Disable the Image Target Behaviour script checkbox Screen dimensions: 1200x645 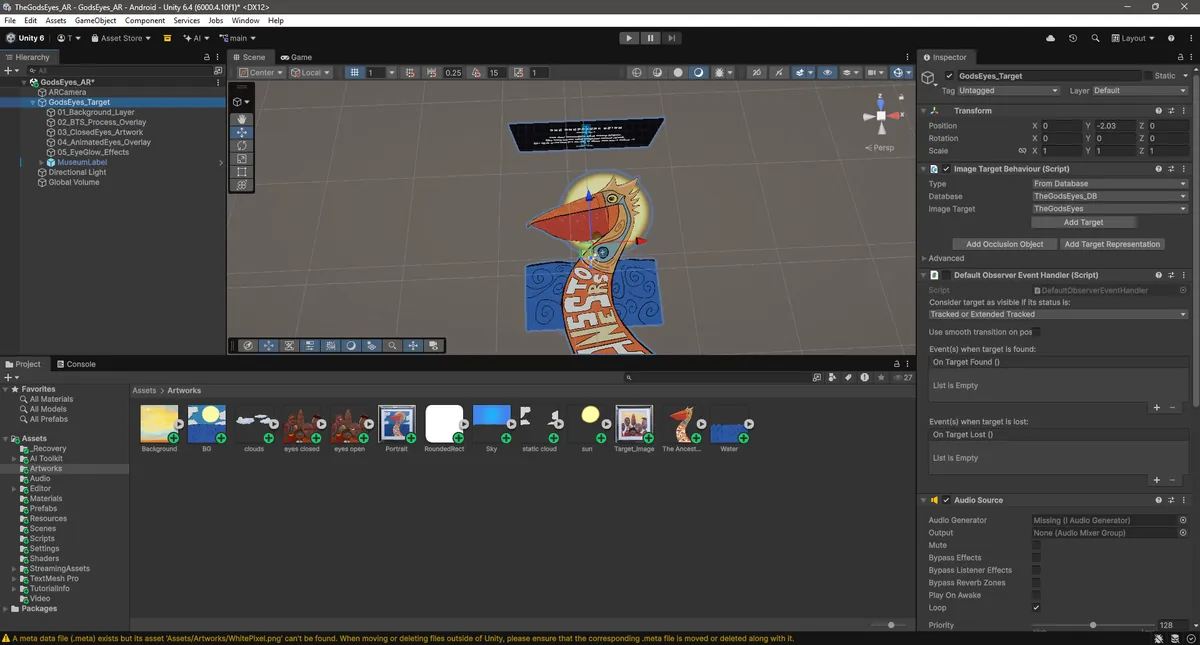tap(946, 169)
